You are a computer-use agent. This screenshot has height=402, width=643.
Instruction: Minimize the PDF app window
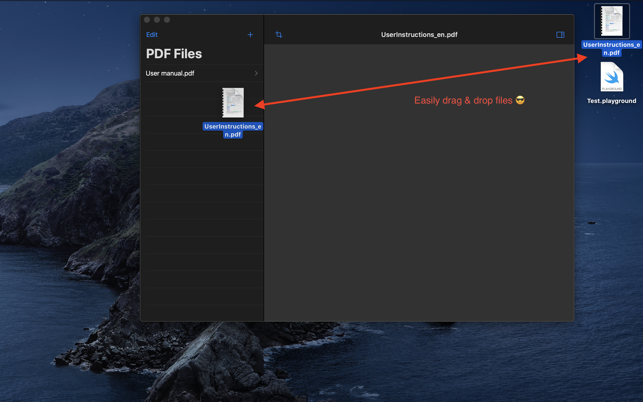point(157,20)
